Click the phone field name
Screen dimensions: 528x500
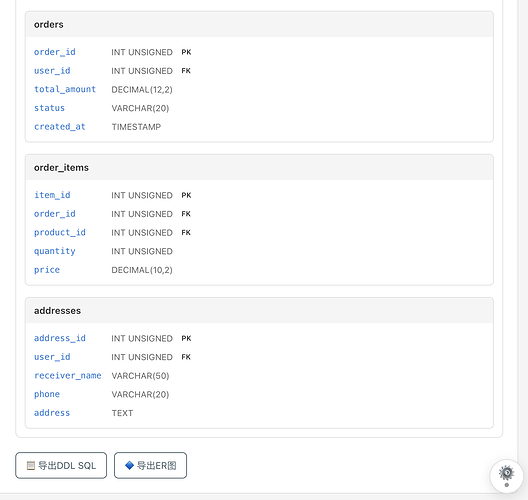click(47, 394)
